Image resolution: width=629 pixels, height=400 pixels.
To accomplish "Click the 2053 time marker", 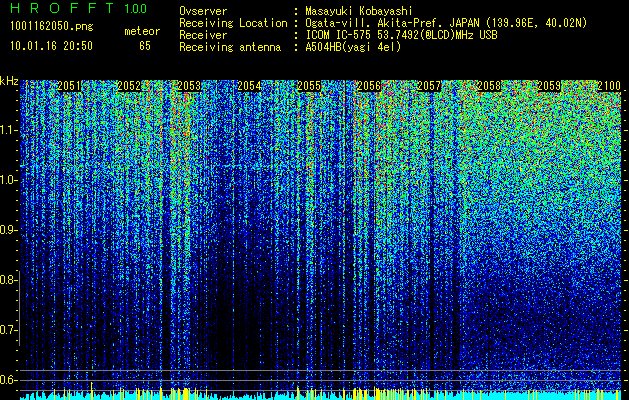I will pos(189,86).
